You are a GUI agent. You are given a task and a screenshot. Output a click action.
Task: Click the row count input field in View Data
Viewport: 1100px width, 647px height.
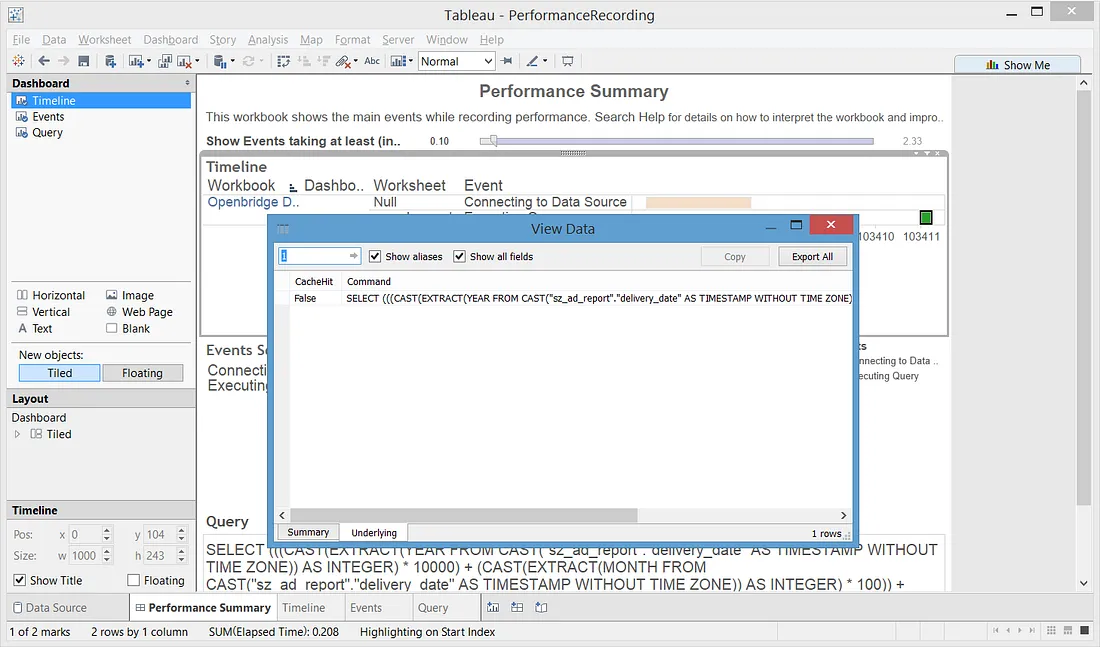(319, 256)
